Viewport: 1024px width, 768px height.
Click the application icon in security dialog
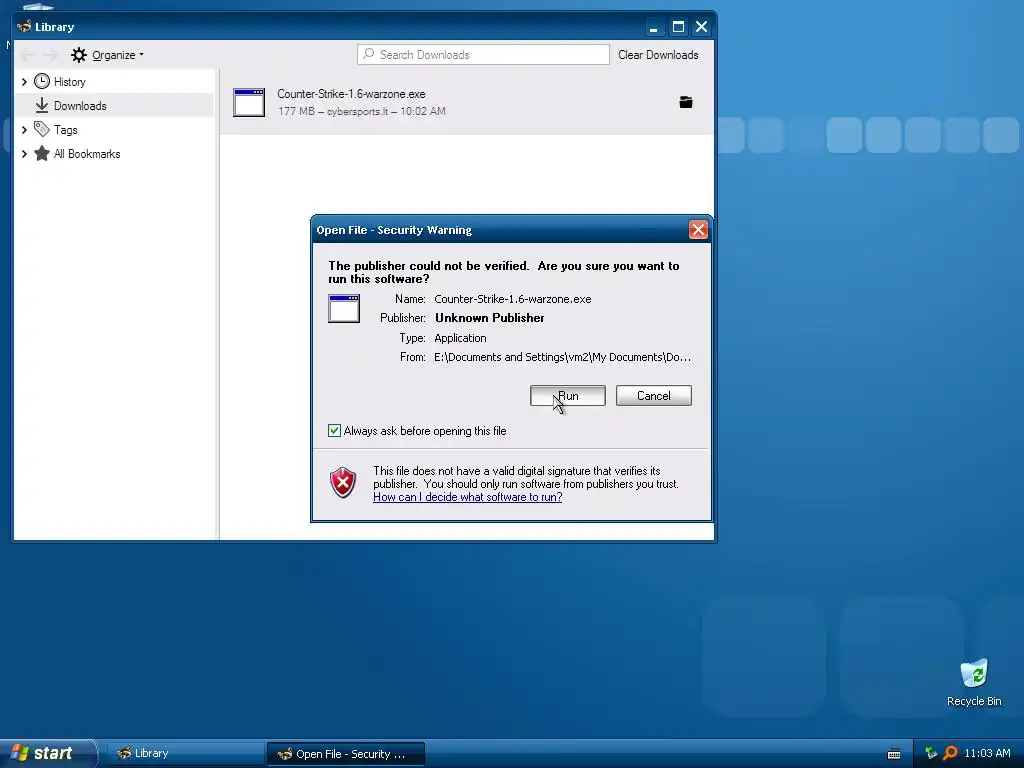click(x=344, y=308)
